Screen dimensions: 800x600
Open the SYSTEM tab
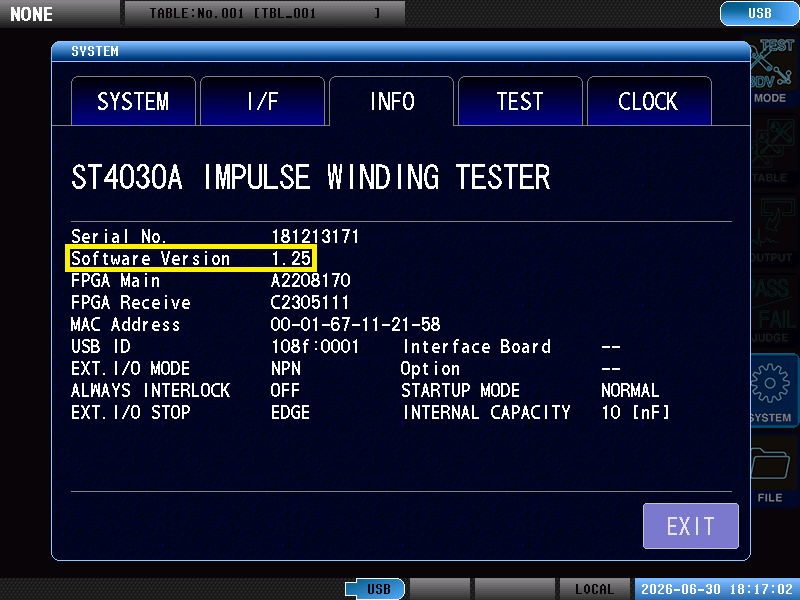point(133,101)
